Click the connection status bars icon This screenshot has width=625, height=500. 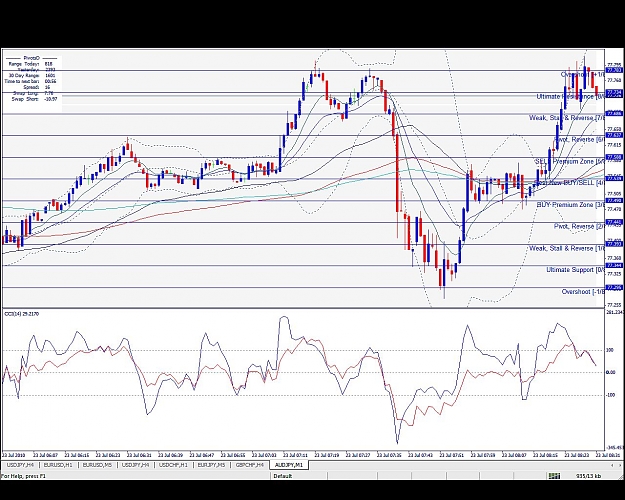click(554, 476)
